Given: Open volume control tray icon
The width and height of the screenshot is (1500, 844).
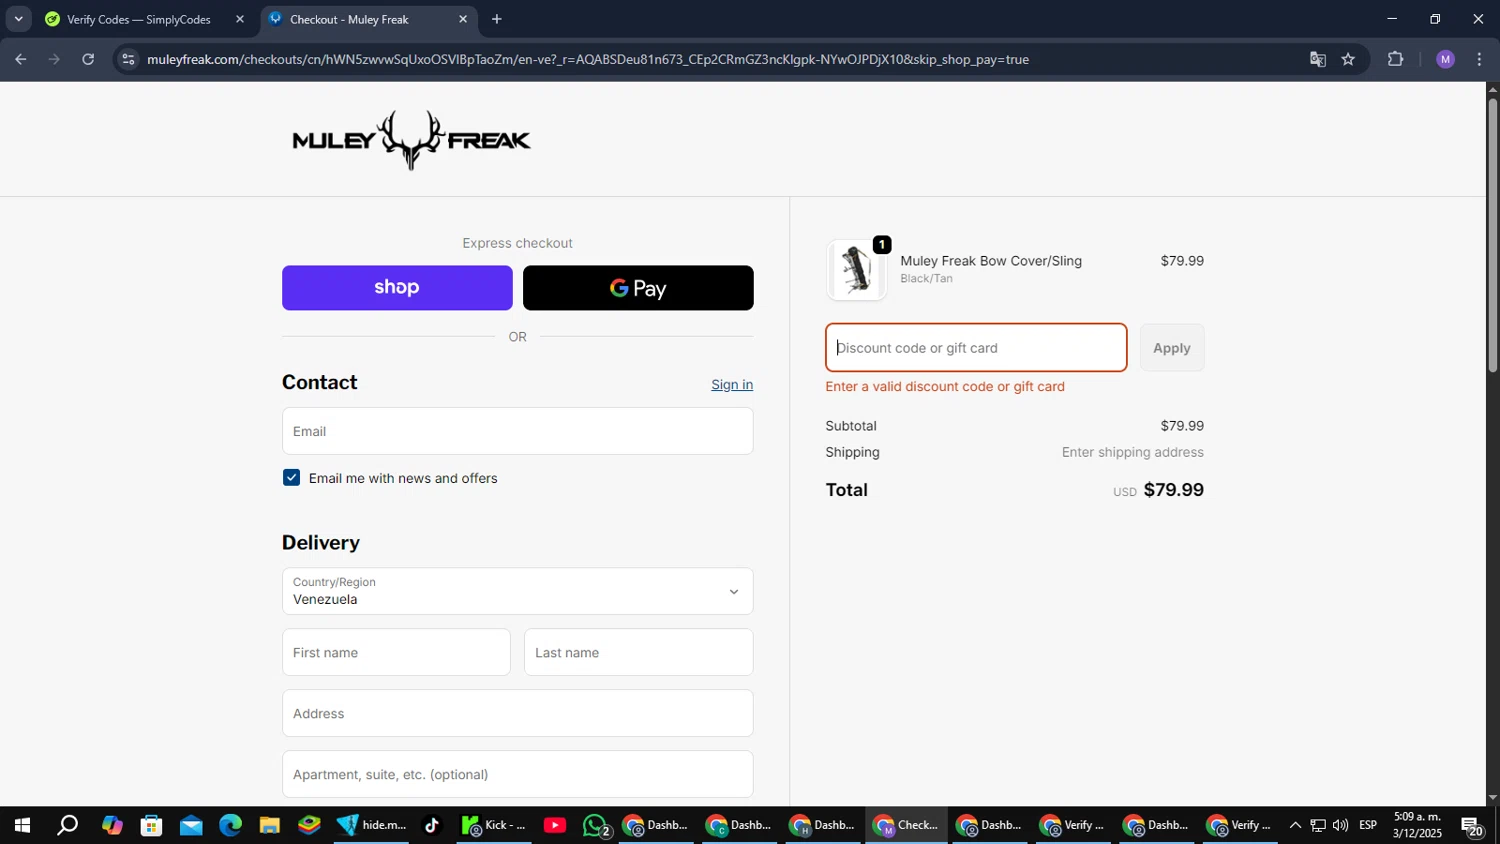Looking at the screenshot, I should tap(1340, 826).
